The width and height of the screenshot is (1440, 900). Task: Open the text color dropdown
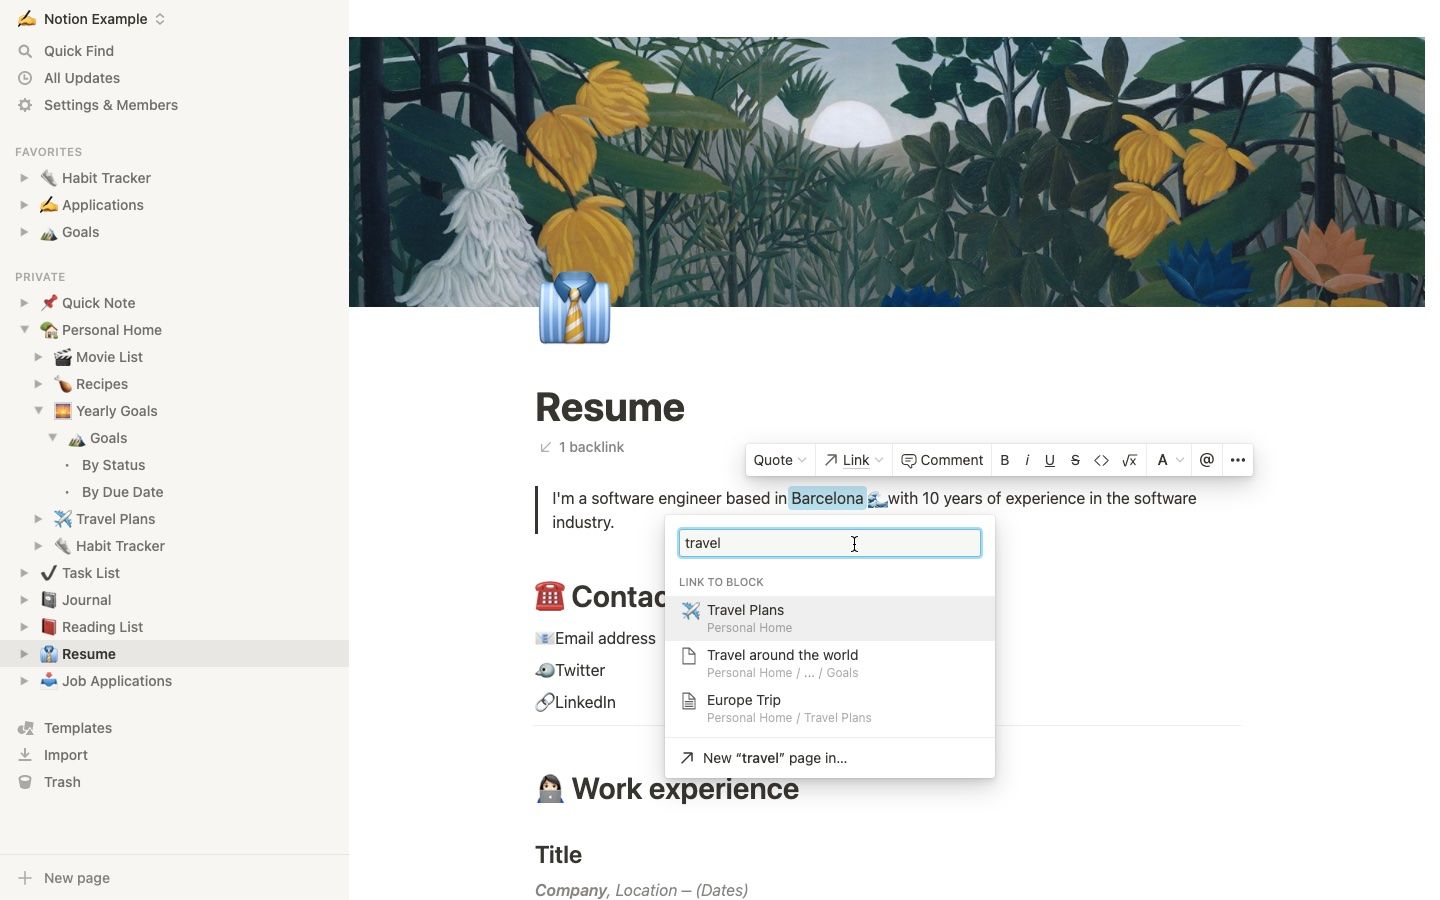tap(1169, 460)
